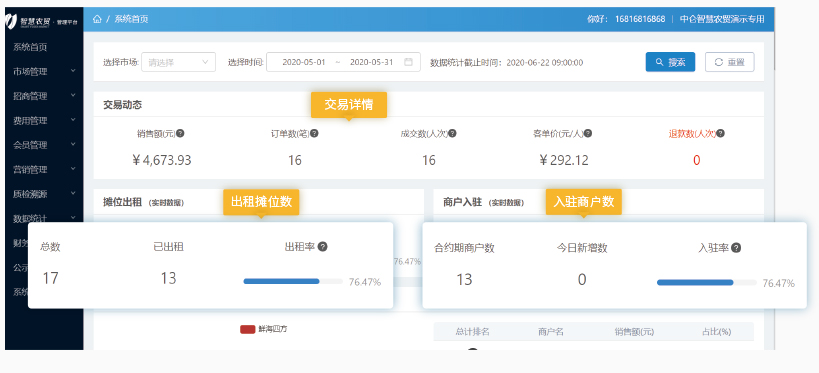
Task: Select 营销管理 in the sidebar
Action: click(x=44, y=169)
